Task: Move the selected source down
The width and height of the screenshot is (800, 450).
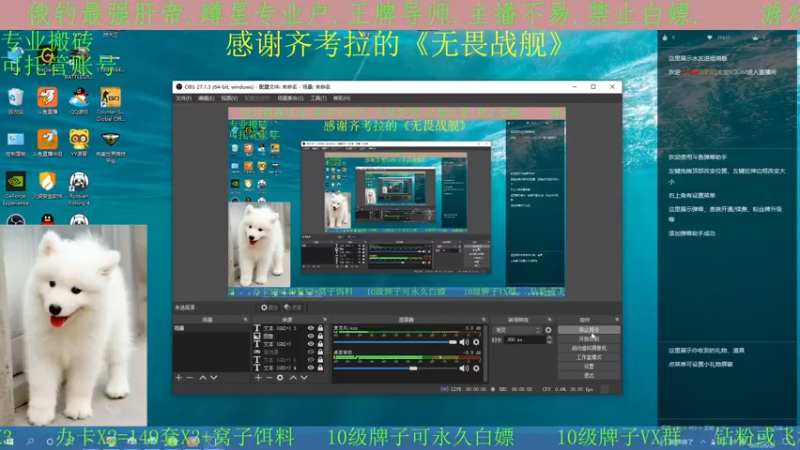Action: (304, 378)
